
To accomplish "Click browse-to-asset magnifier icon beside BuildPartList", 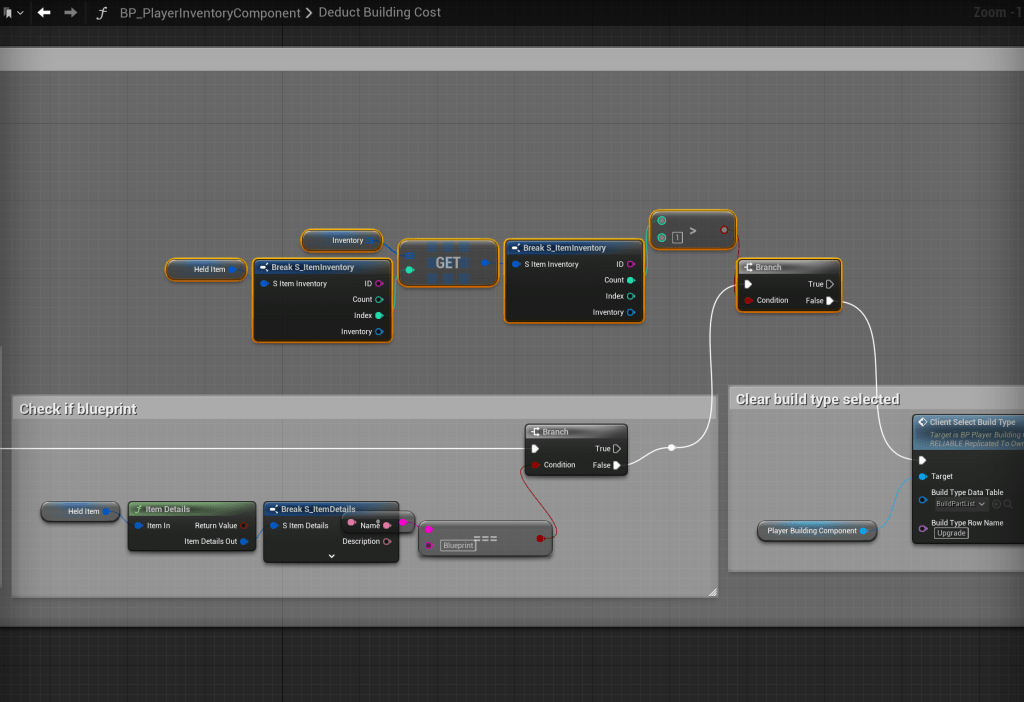I will pyautogui.click(x=1007, y=504).
